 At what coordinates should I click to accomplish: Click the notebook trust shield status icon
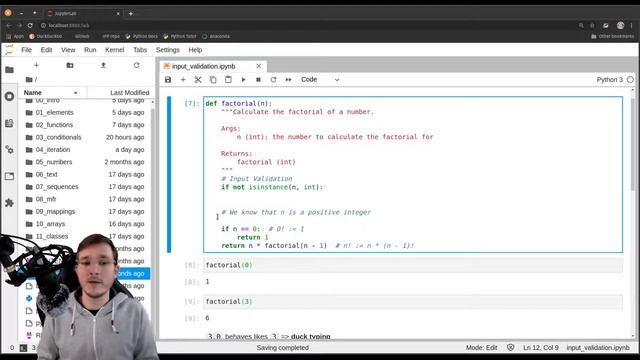510,348
